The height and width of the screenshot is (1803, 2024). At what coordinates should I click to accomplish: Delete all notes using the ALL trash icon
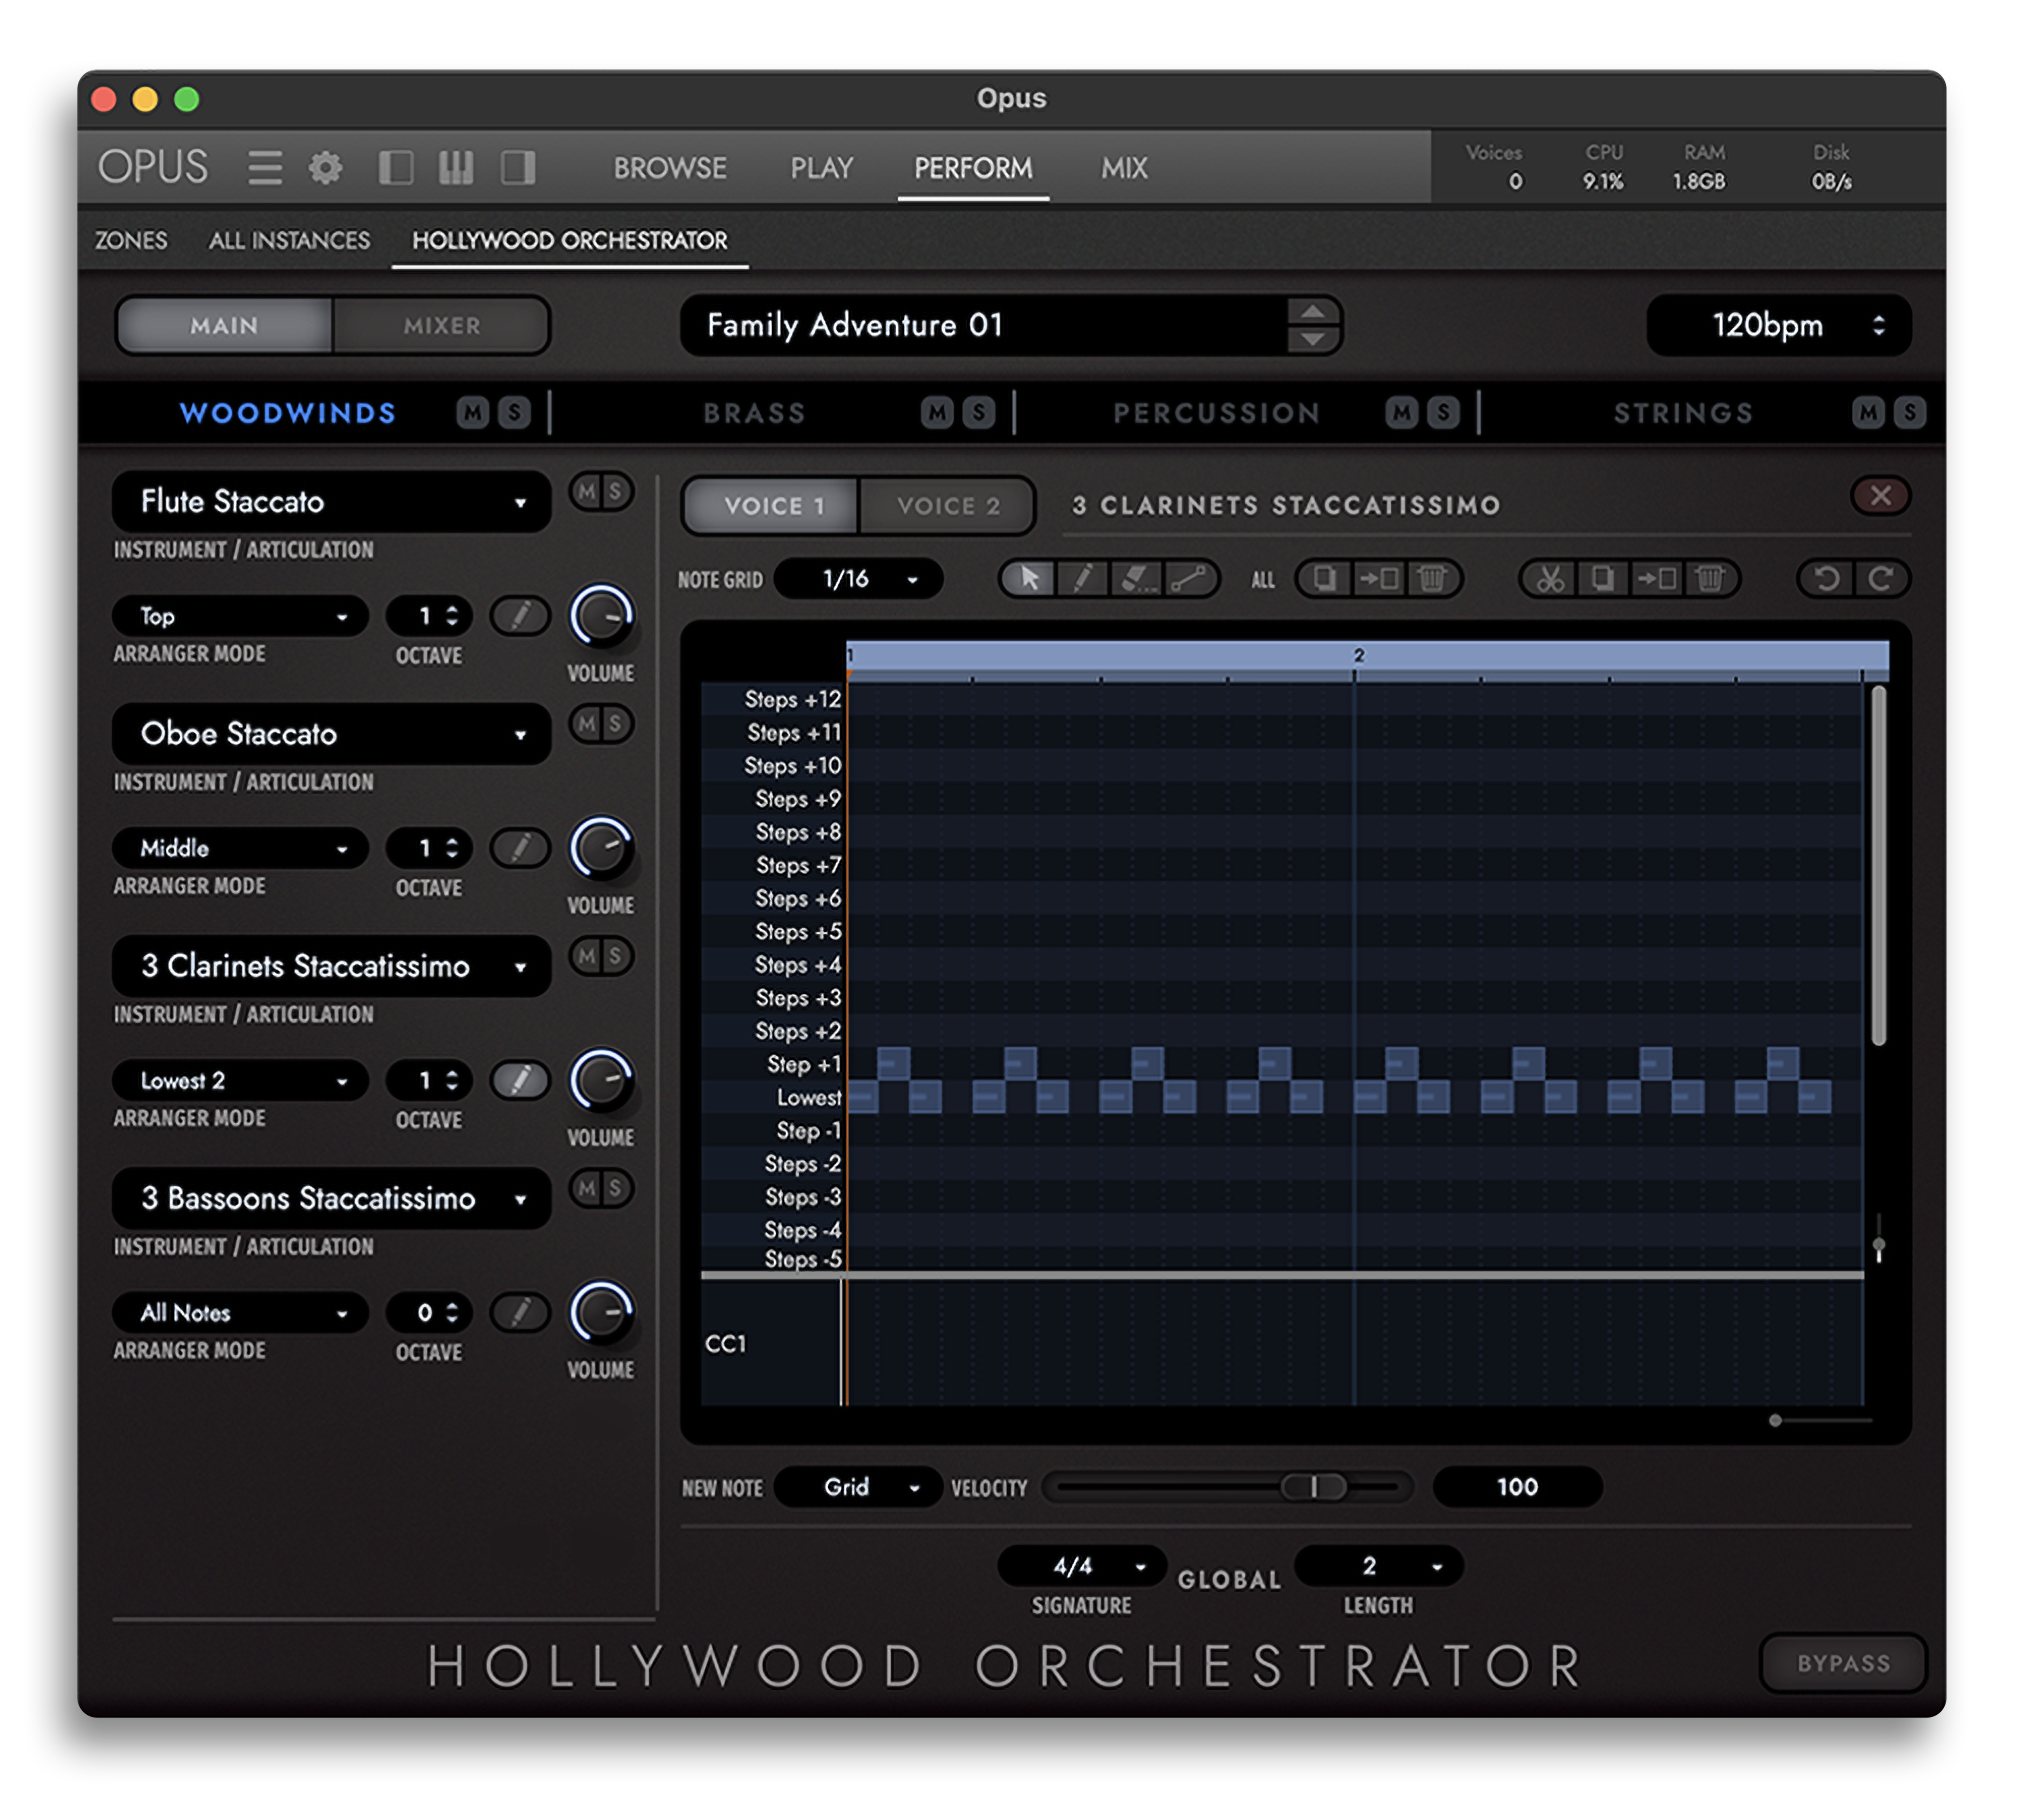[1432, 579]
